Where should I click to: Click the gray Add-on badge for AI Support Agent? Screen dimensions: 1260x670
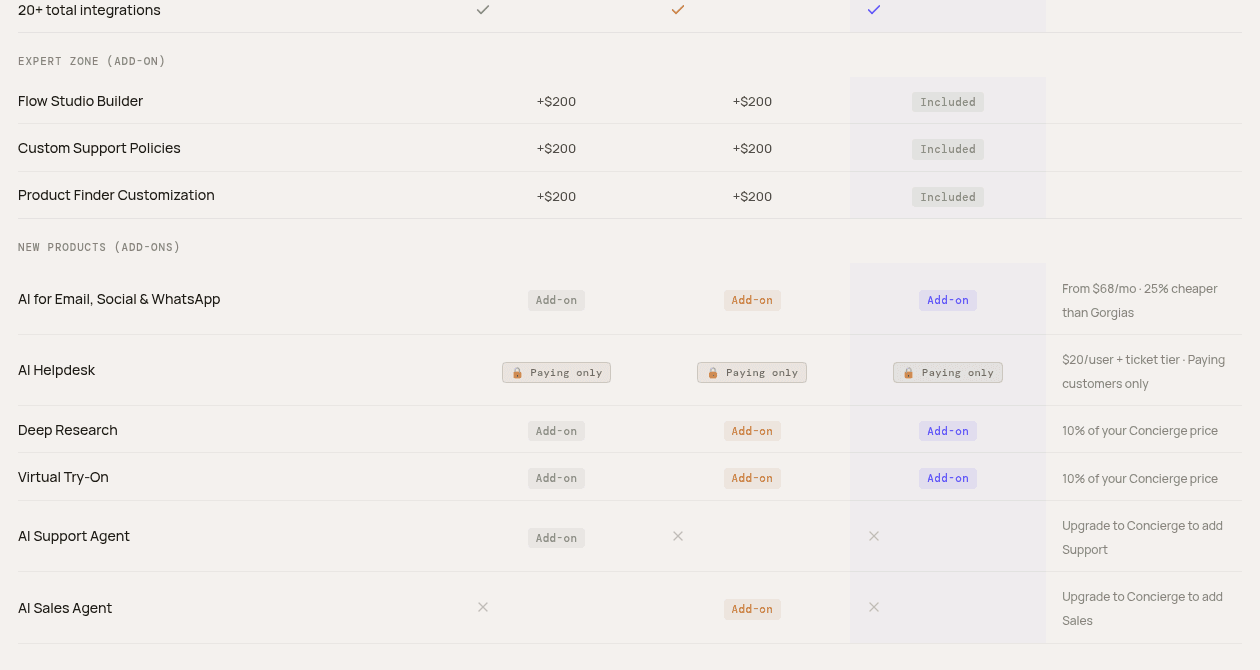point(556,538)
